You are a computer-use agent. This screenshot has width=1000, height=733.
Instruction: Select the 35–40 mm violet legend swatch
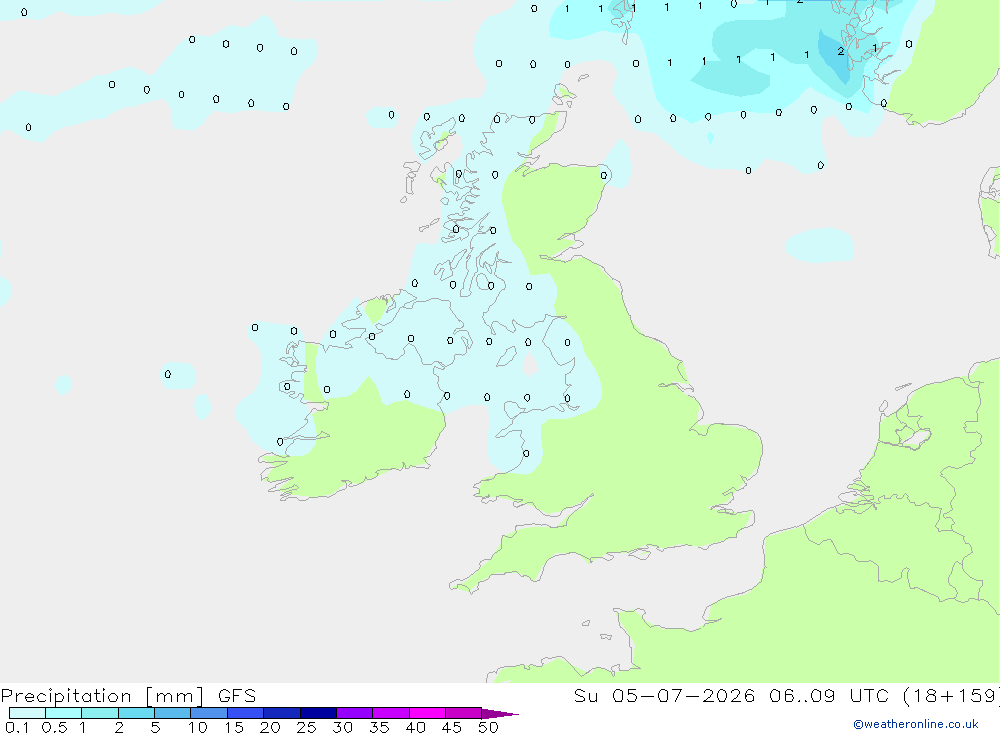coord(391,713)
